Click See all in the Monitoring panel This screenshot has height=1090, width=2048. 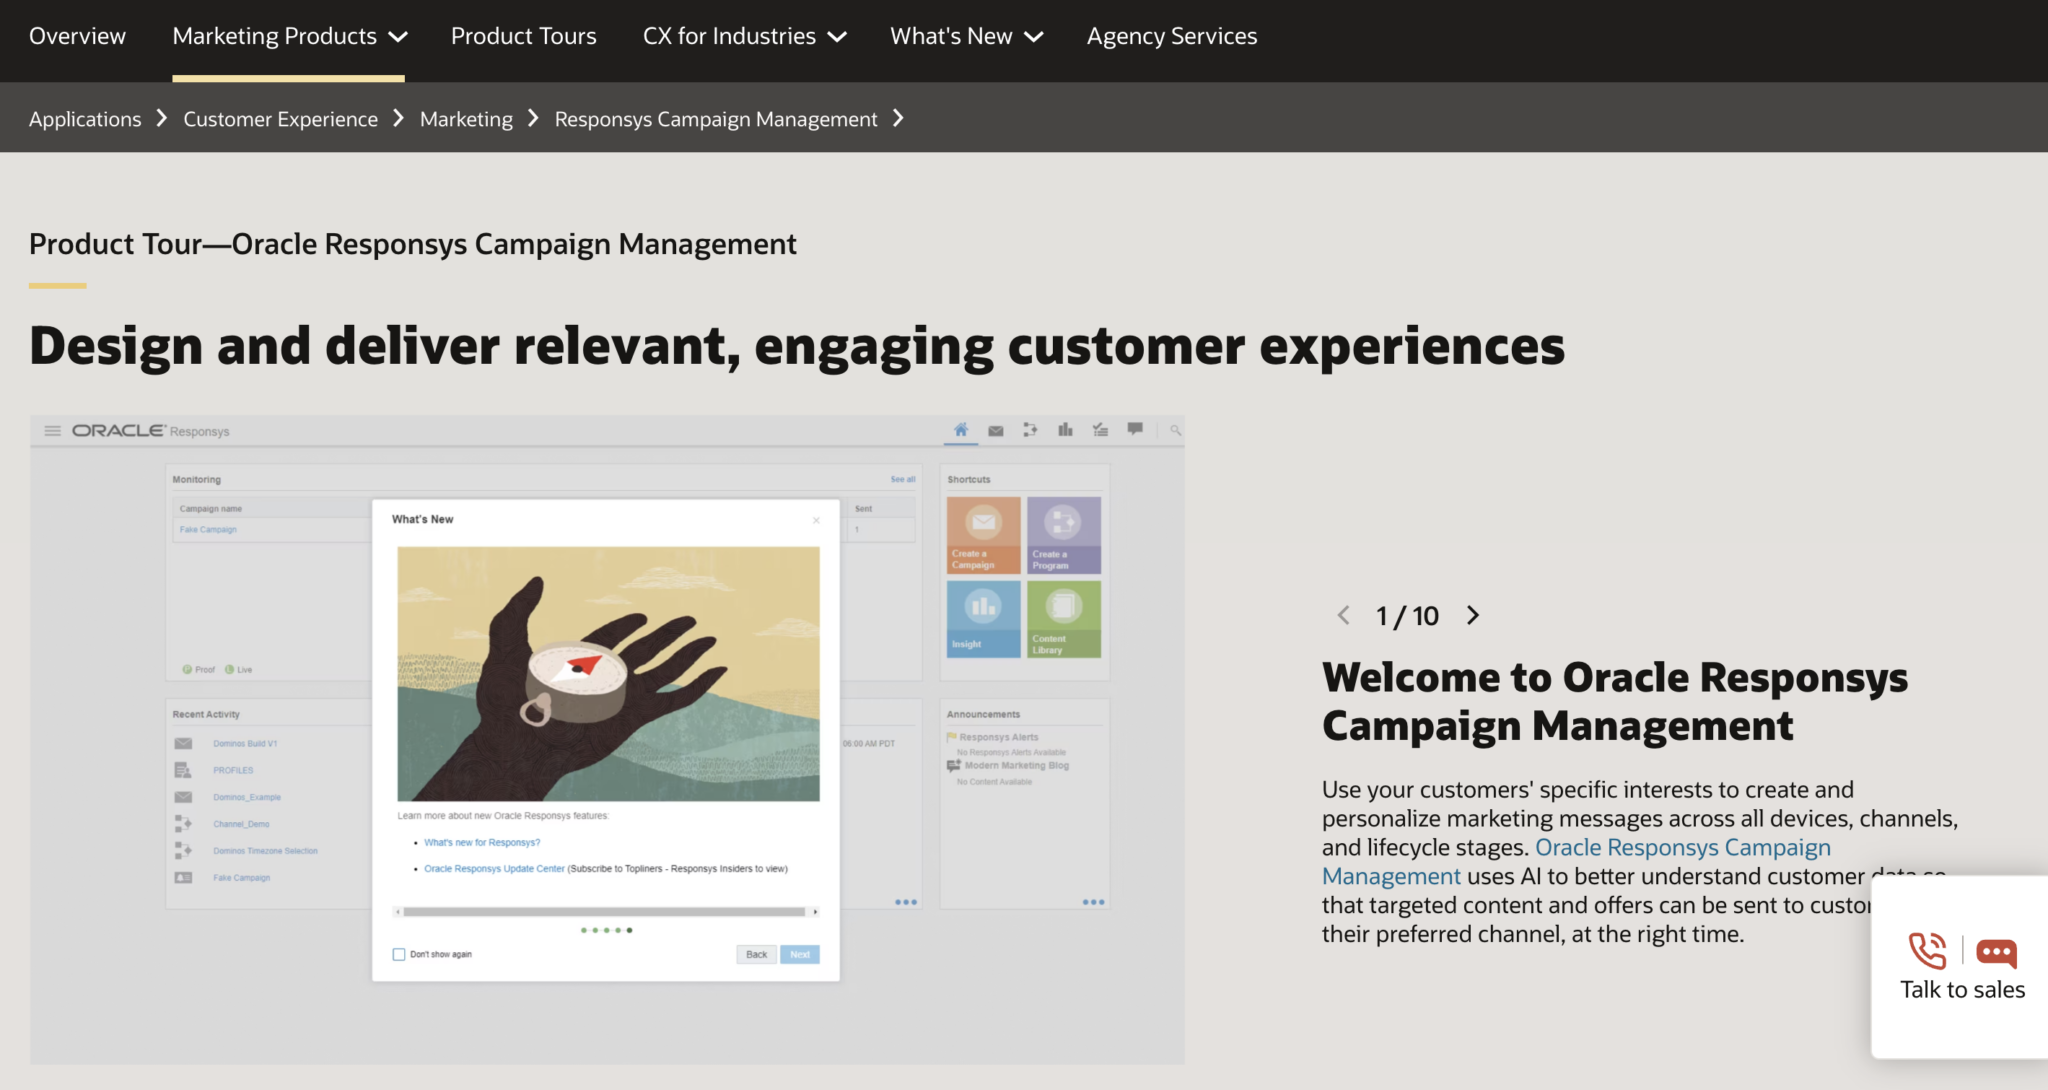pyautogui.click(x=903, y=480)
